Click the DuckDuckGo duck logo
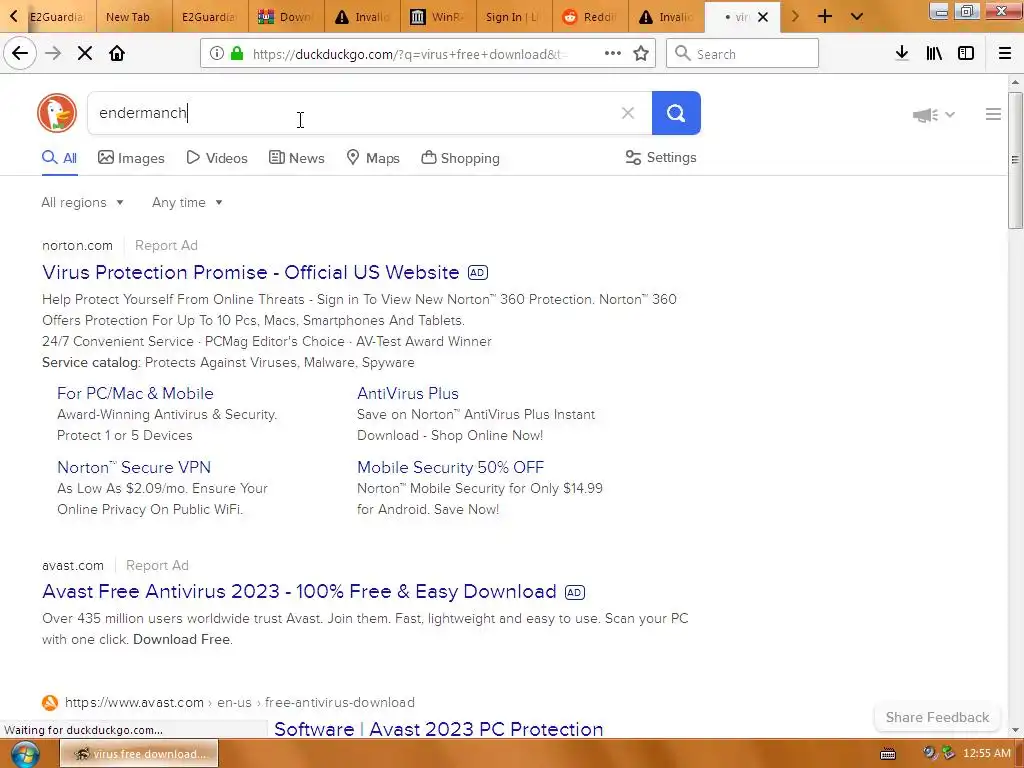 [x=57, y=113]
